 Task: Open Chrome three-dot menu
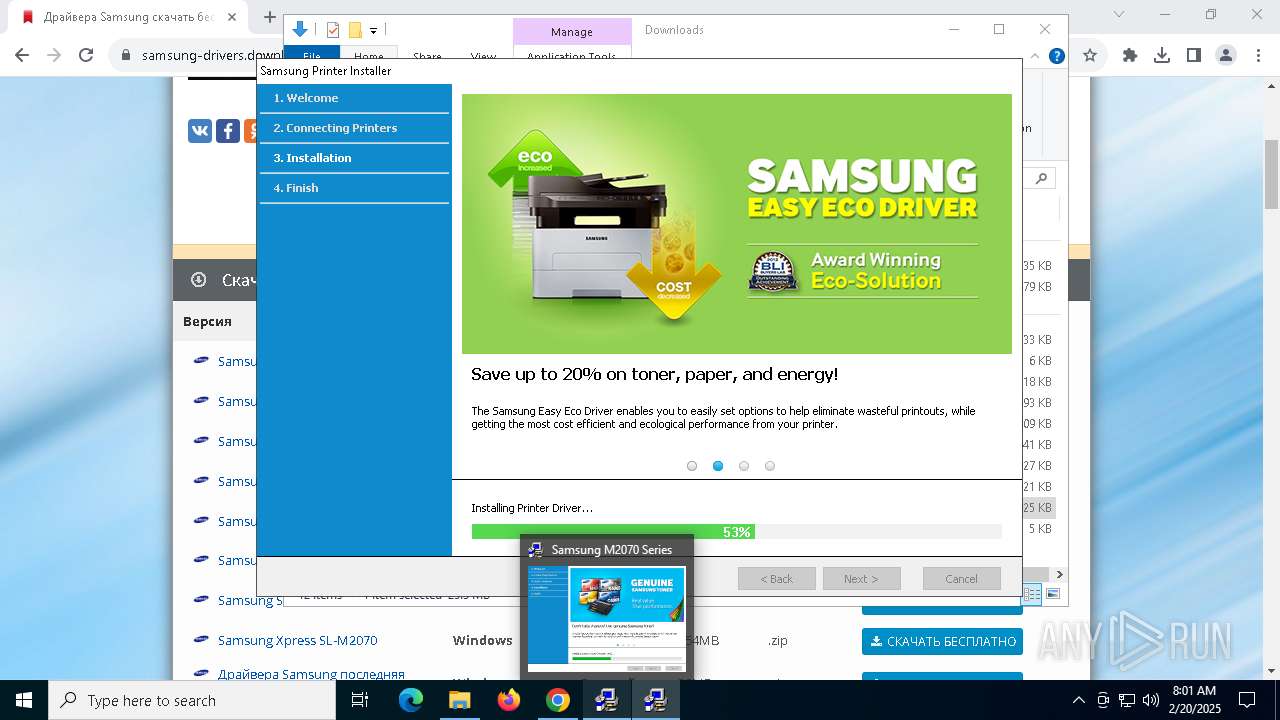(1257, 56)
